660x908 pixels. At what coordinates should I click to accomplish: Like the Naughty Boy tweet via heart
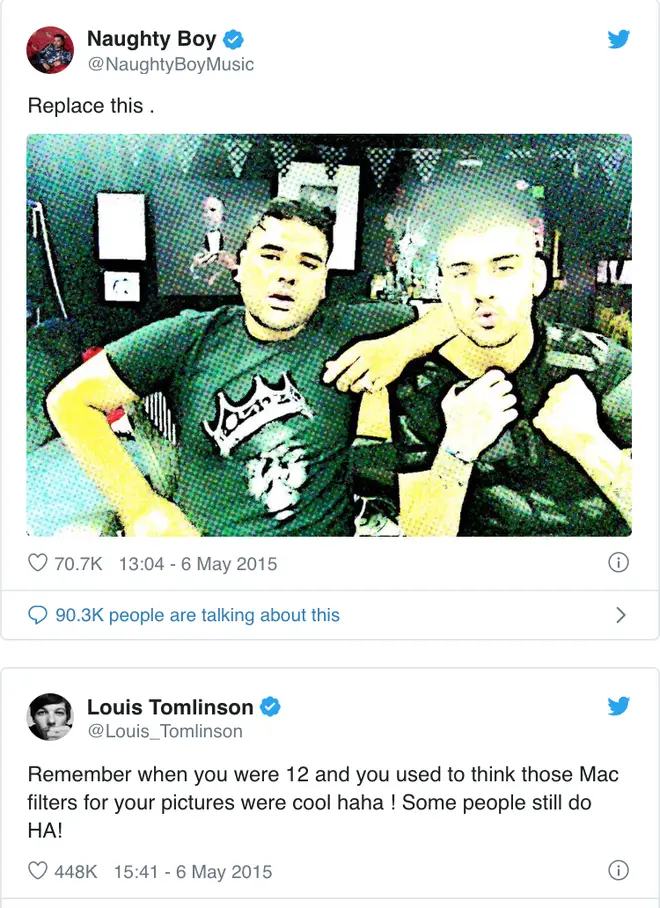click(x=38, y=562)
